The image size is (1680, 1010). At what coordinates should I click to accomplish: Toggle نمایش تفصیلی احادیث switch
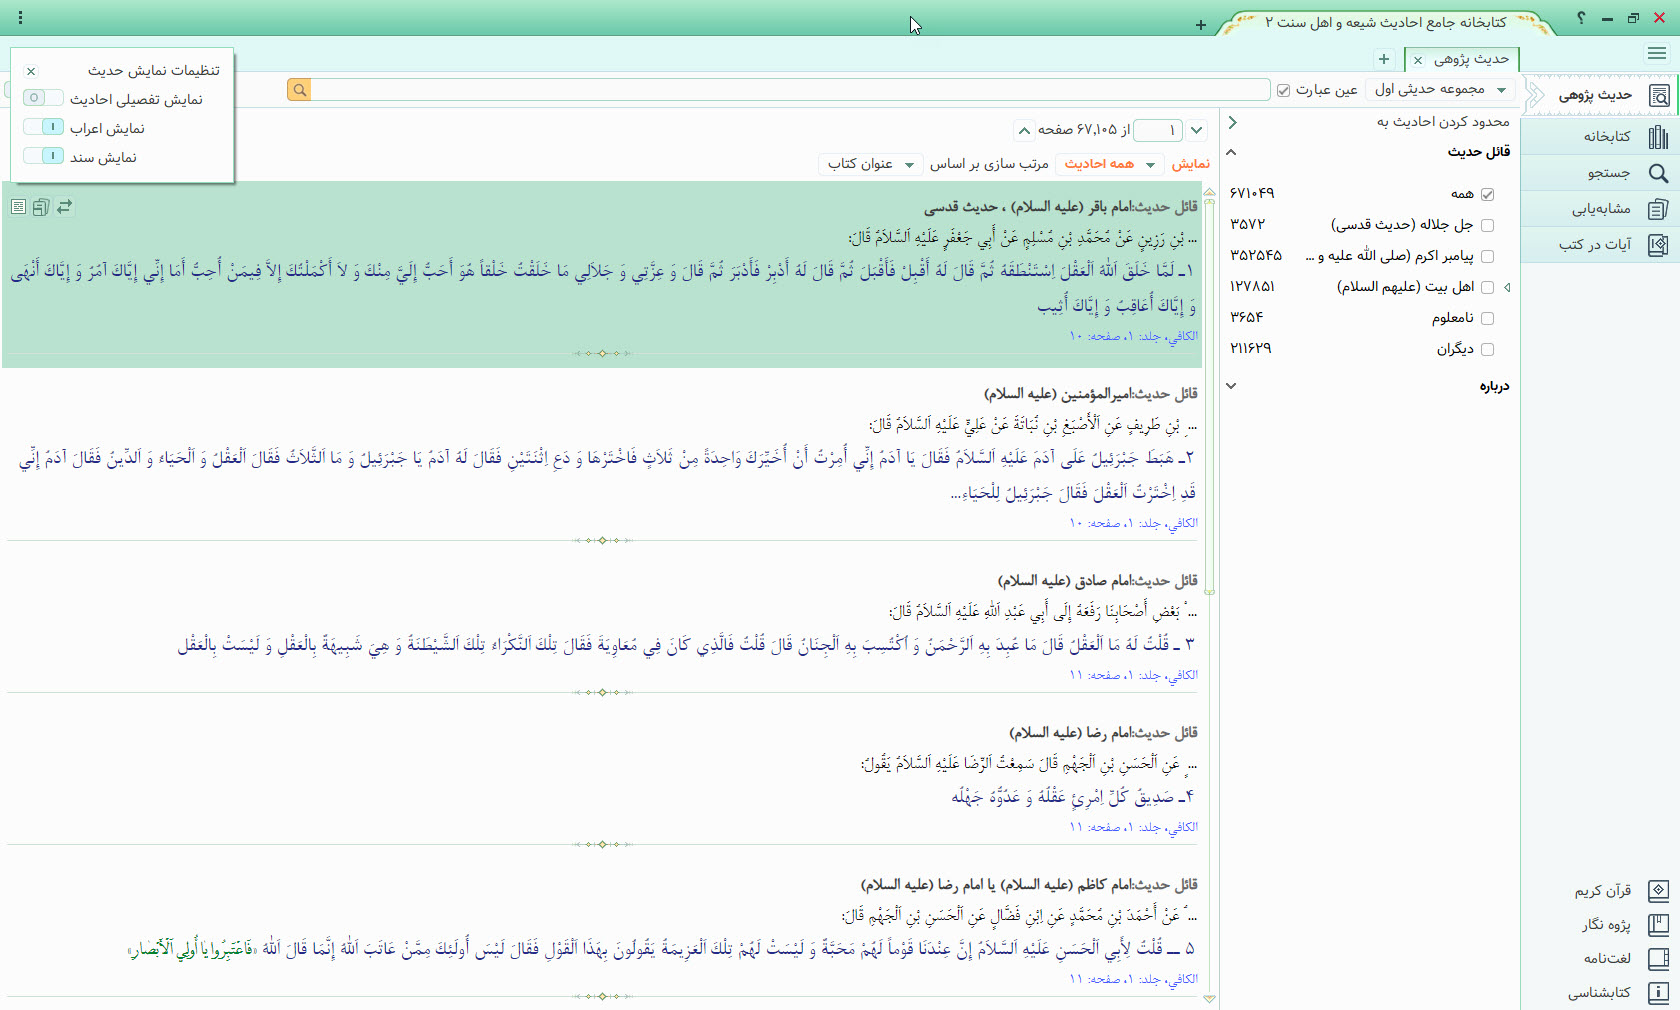pos(43,98)
